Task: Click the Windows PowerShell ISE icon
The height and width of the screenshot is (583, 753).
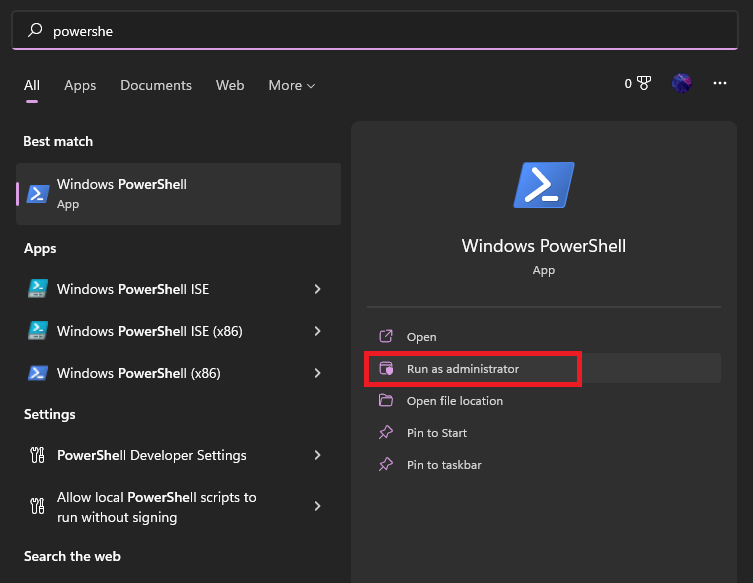Action: (37, 289)
